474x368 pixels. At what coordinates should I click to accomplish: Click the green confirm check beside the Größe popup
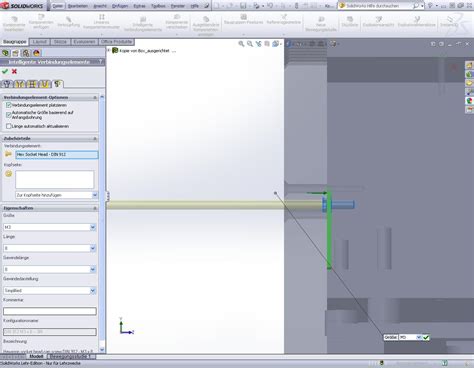pos(426,338)
